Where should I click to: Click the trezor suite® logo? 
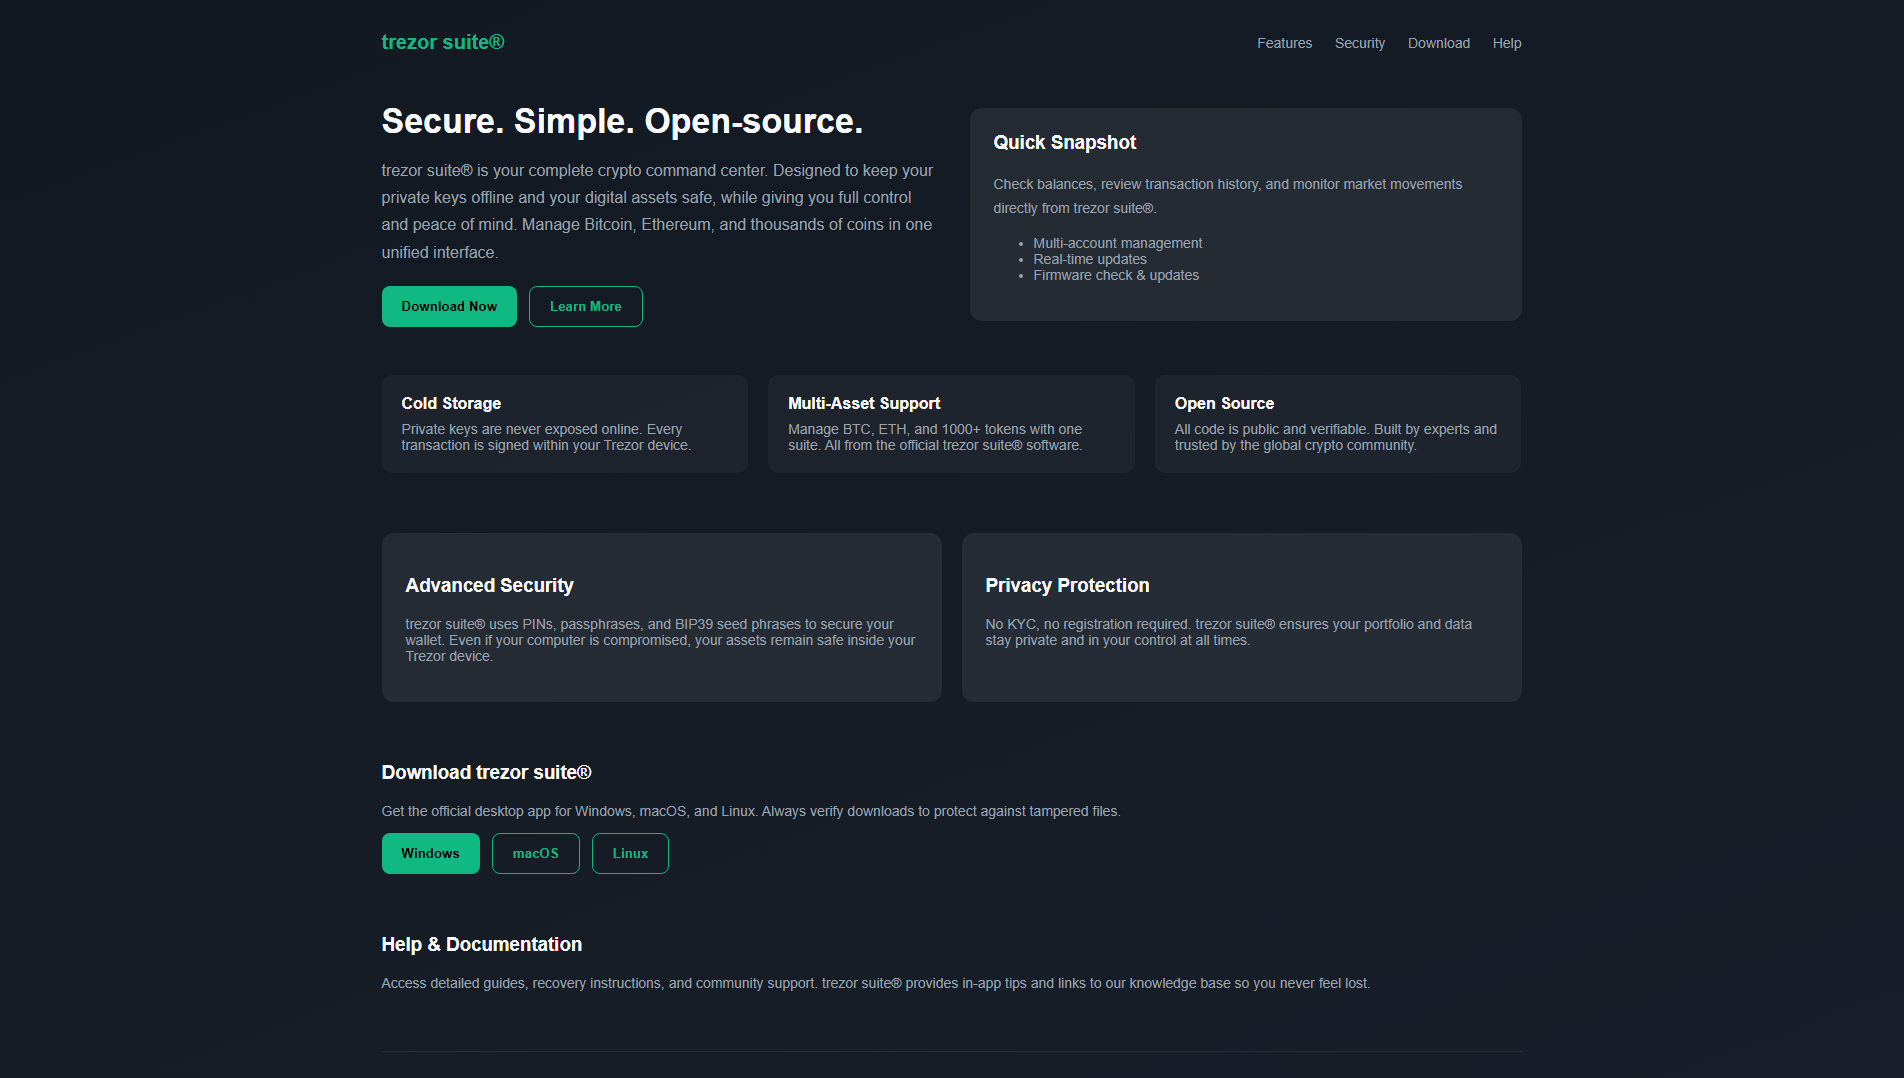pyautogui.click(x=442, y=42)
